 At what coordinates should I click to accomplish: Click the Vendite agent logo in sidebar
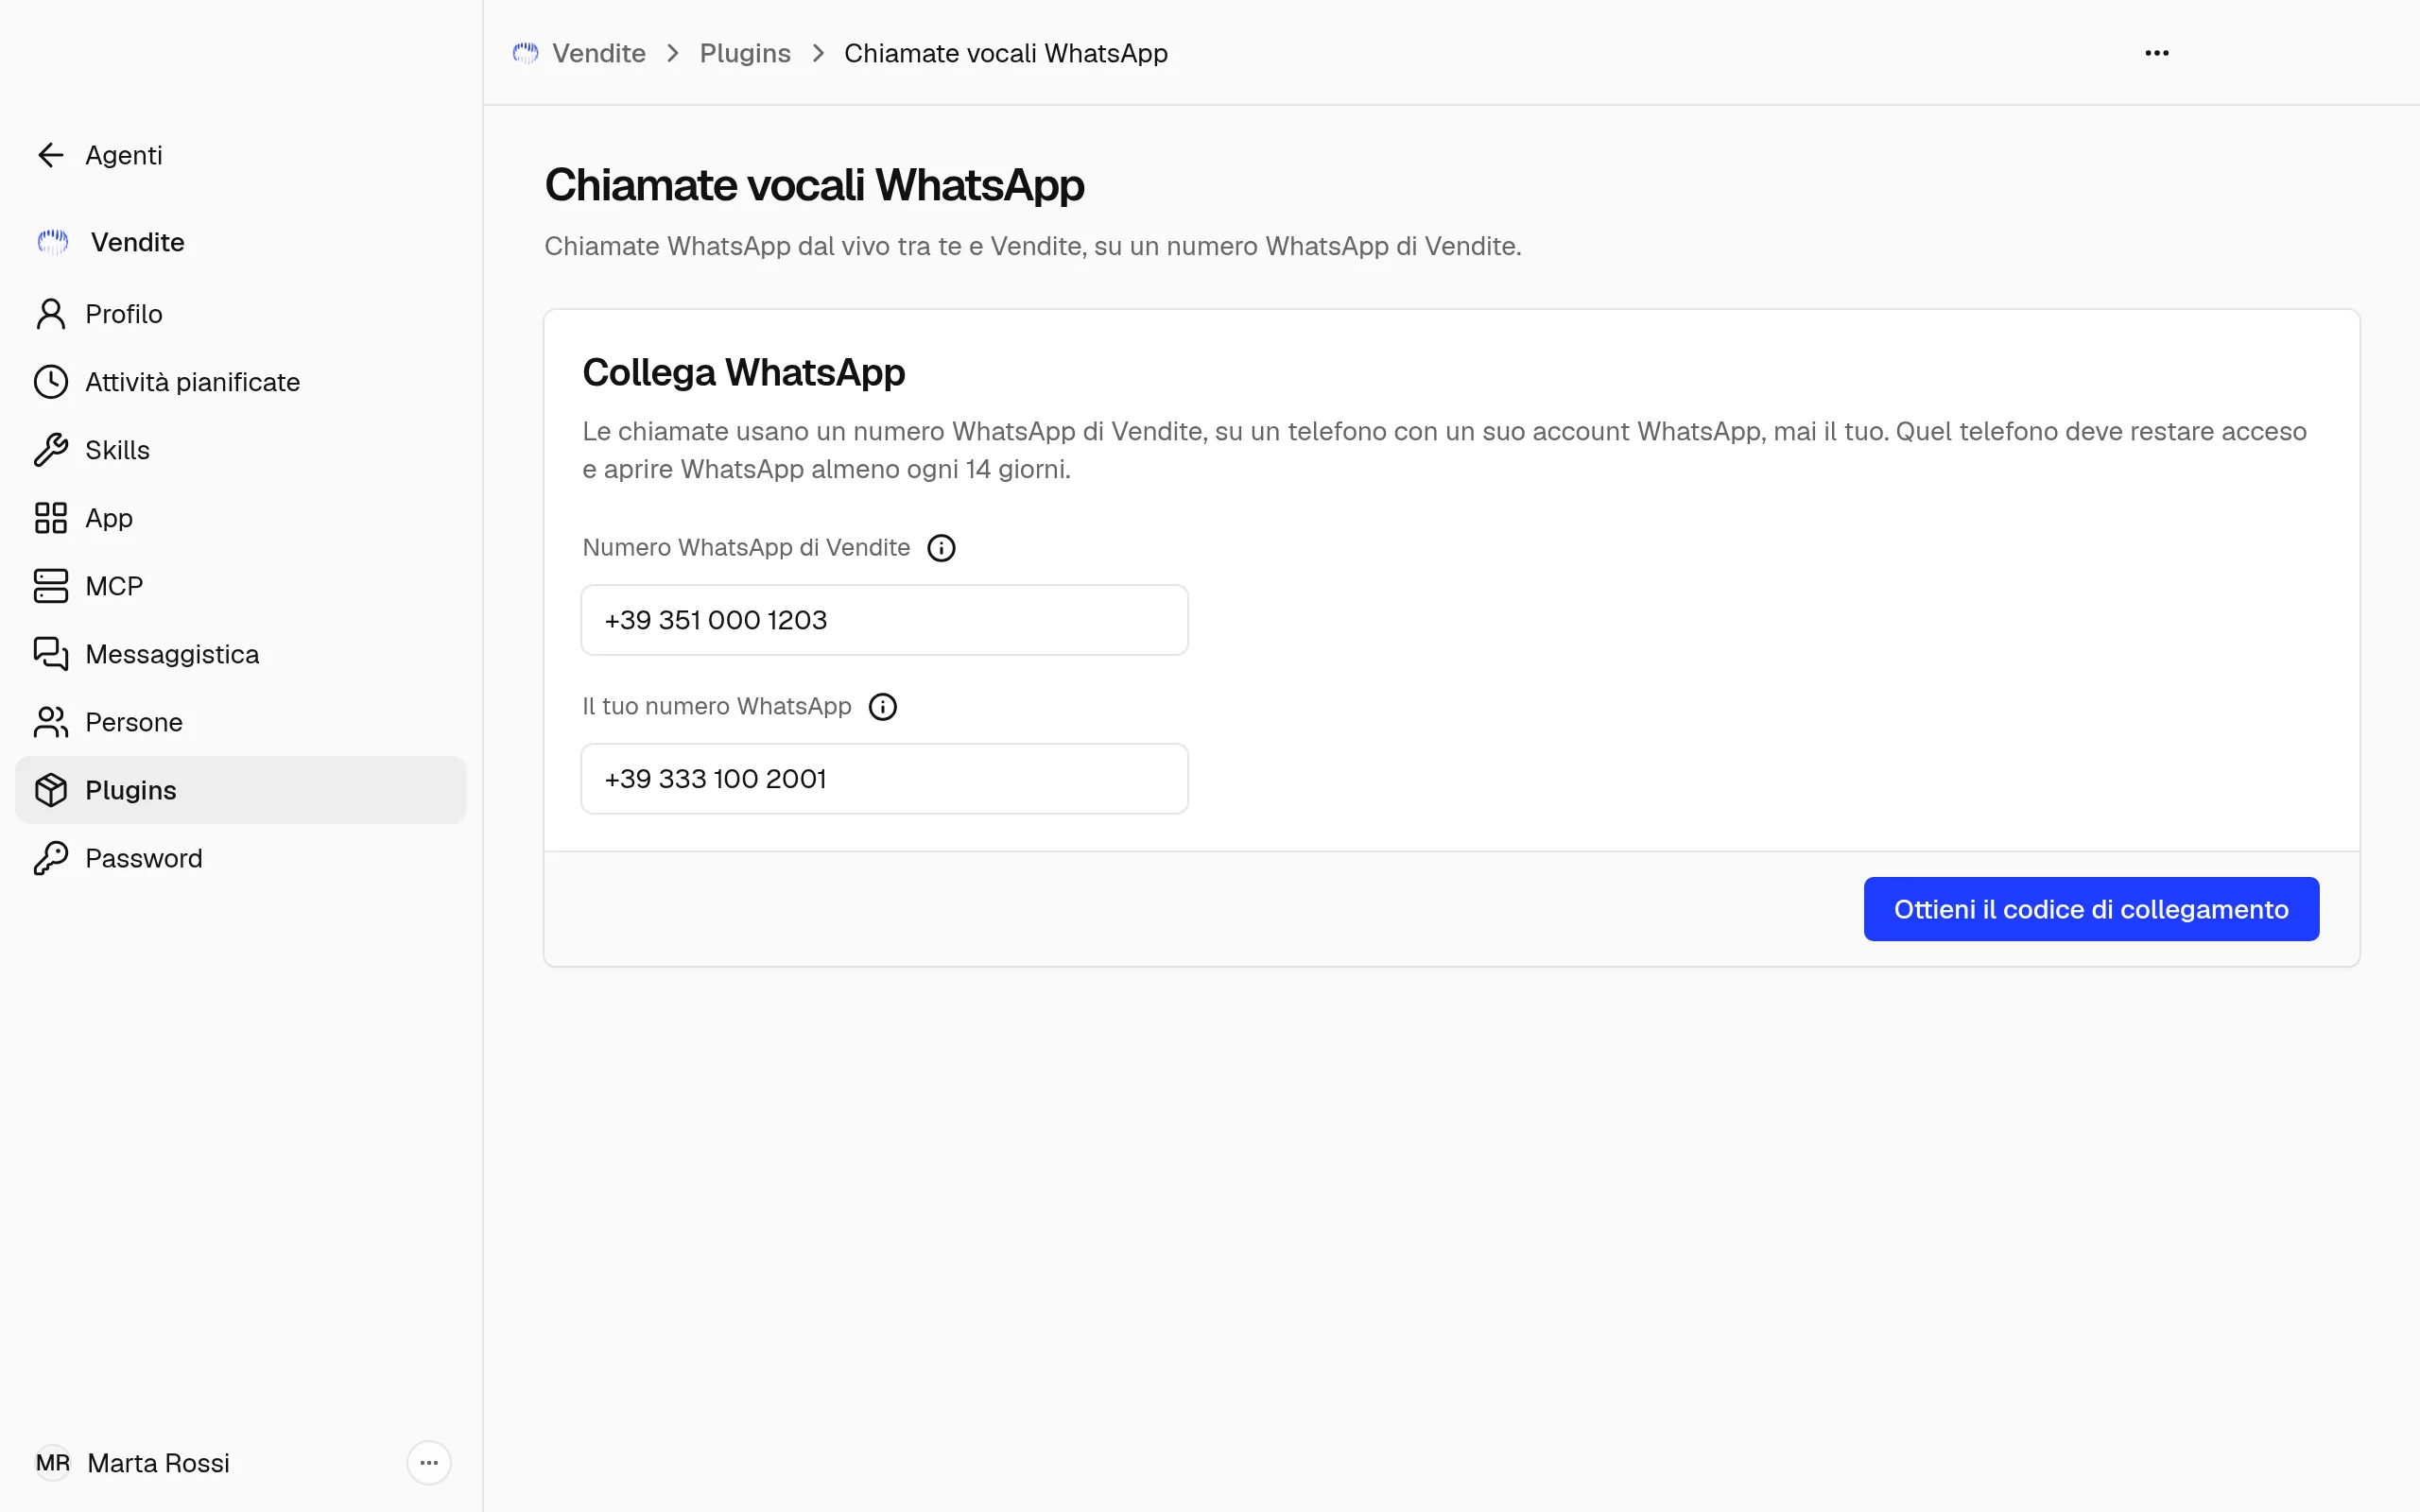pos(53,242)
